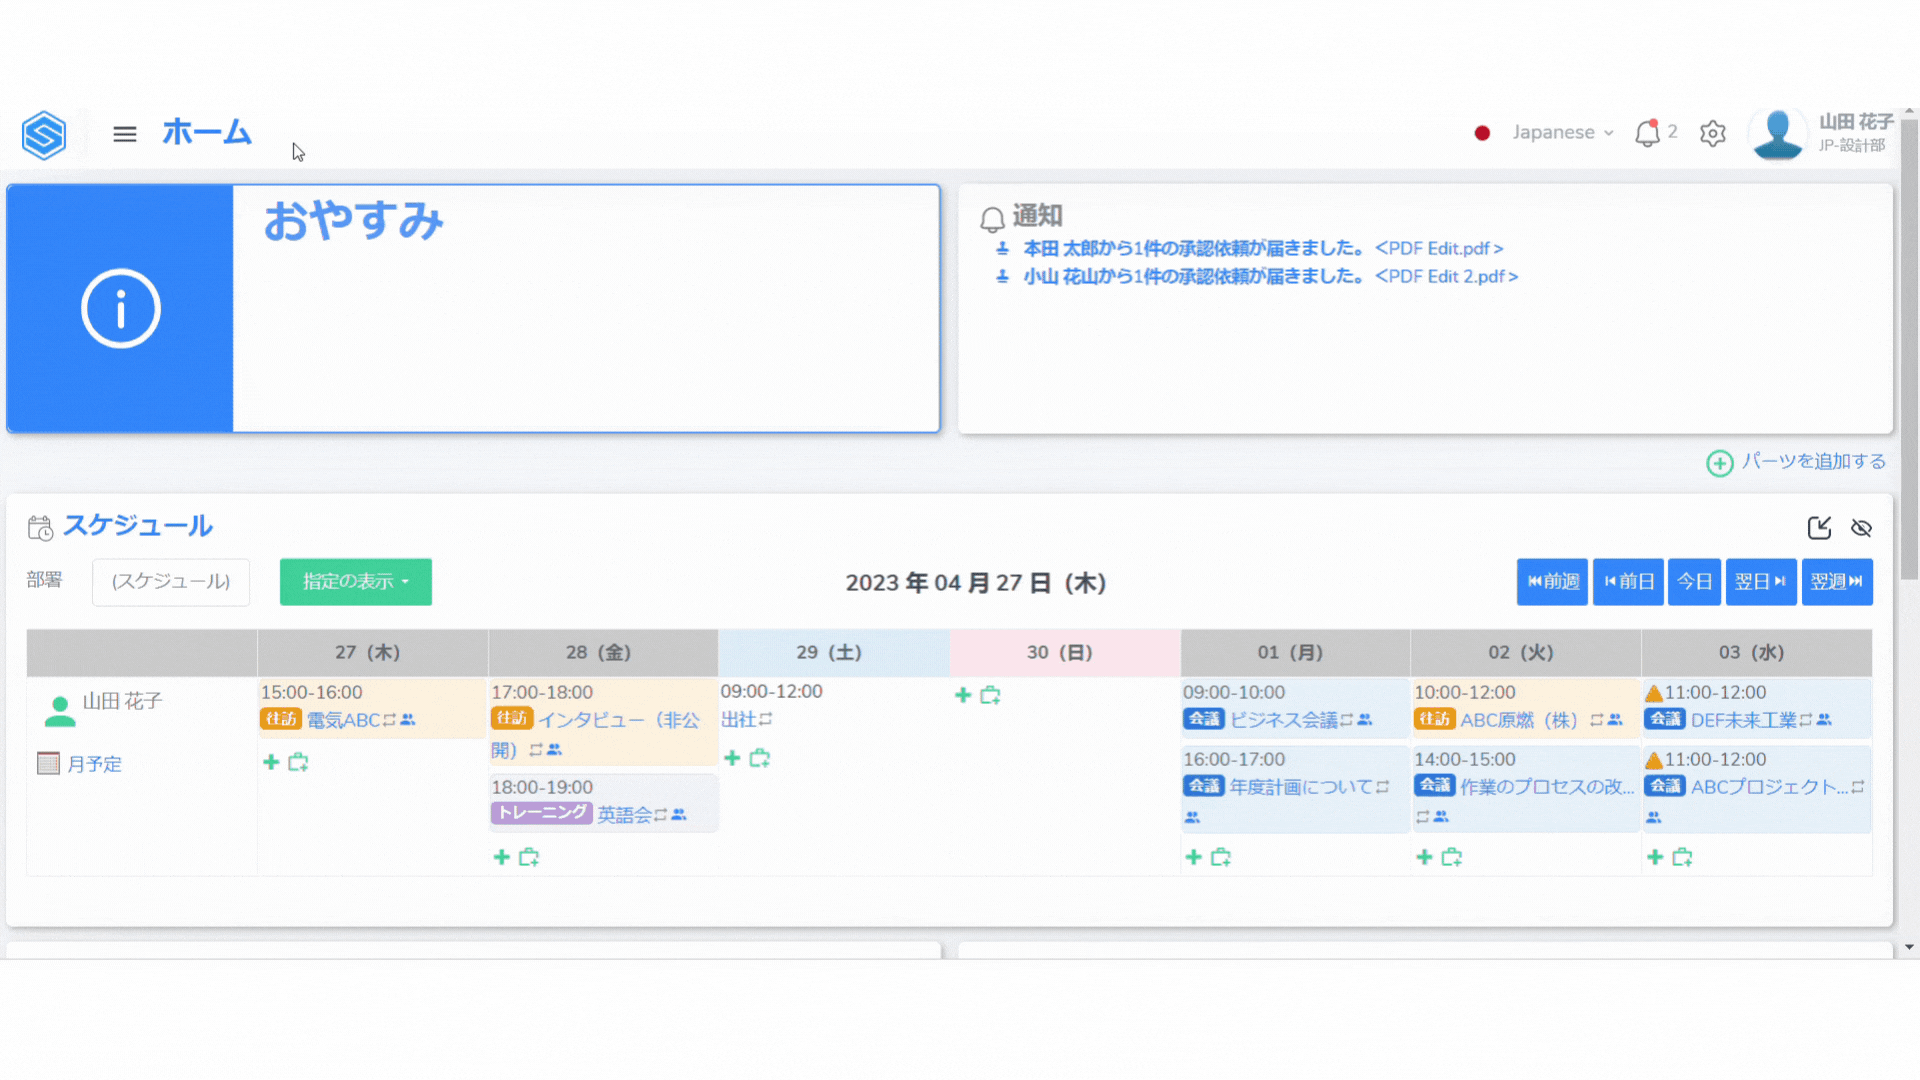The height and width of the screenshot is (1080, 1920).
Task: Open settings gear icon
Action: [1712, 133]
